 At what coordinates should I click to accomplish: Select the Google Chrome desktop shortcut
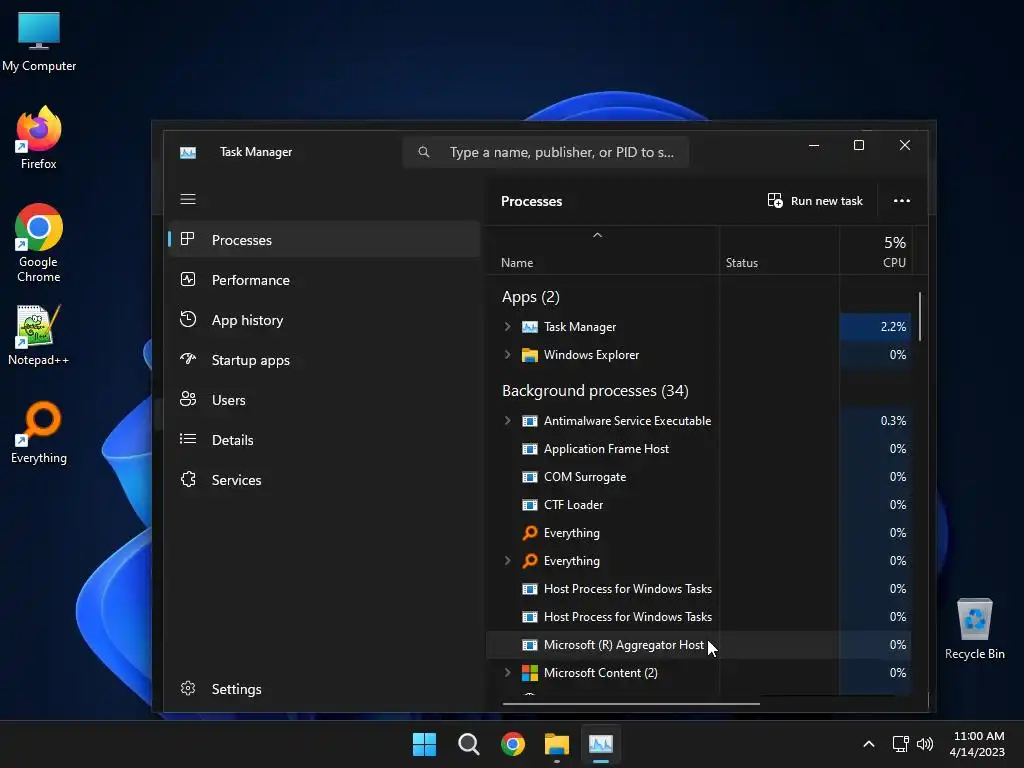tap(39, 243)
